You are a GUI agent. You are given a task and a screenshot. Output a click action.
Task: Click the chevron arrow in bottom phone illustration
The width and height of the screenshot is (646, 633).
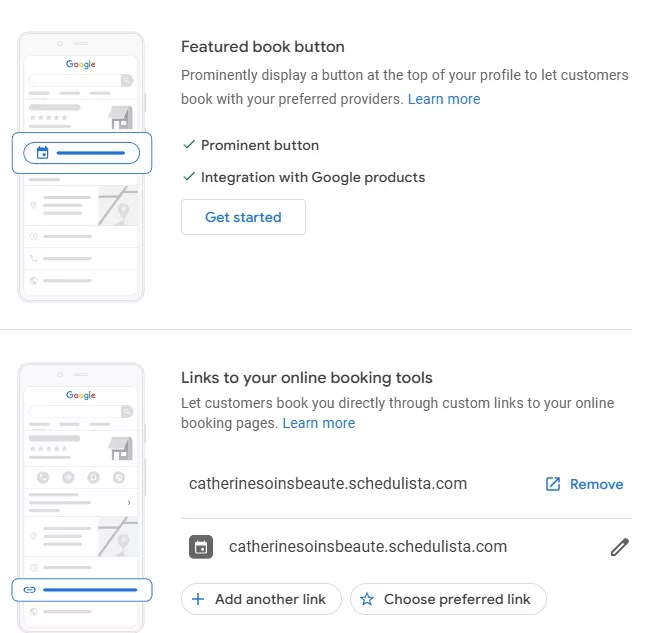pyautogui.click(x=128, y=502)
